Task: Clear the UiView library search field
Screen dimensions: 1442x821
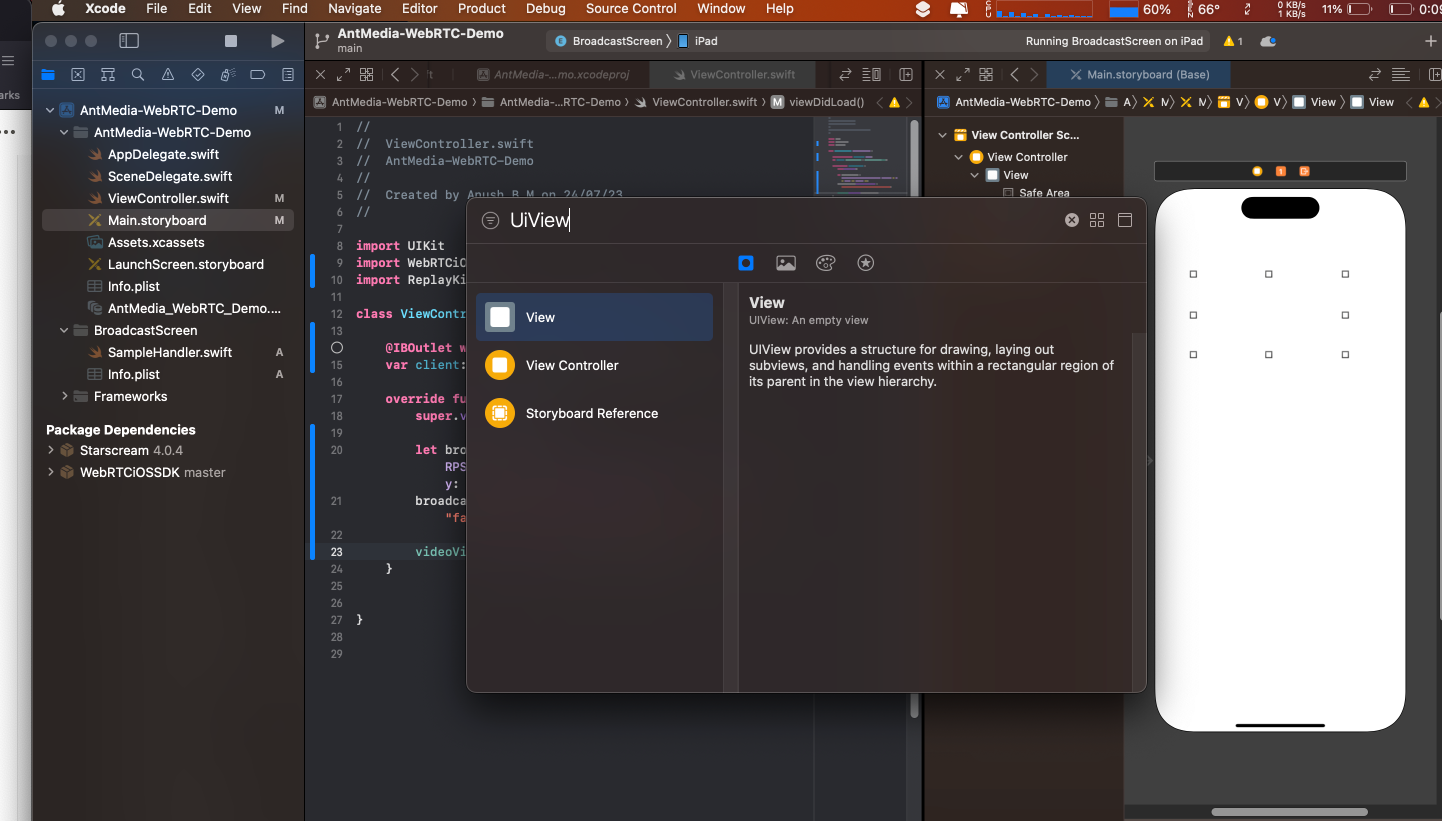Action: 1072,220
